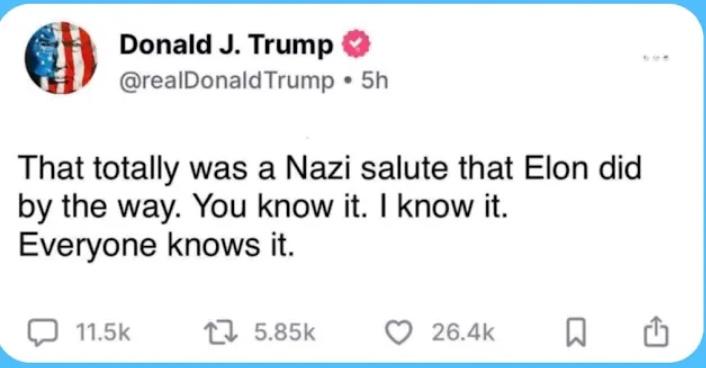Image resolution: width=706 pixels, height=368 pixels.
Task: Click the 11.5k reply count
Action: point(103,333)
